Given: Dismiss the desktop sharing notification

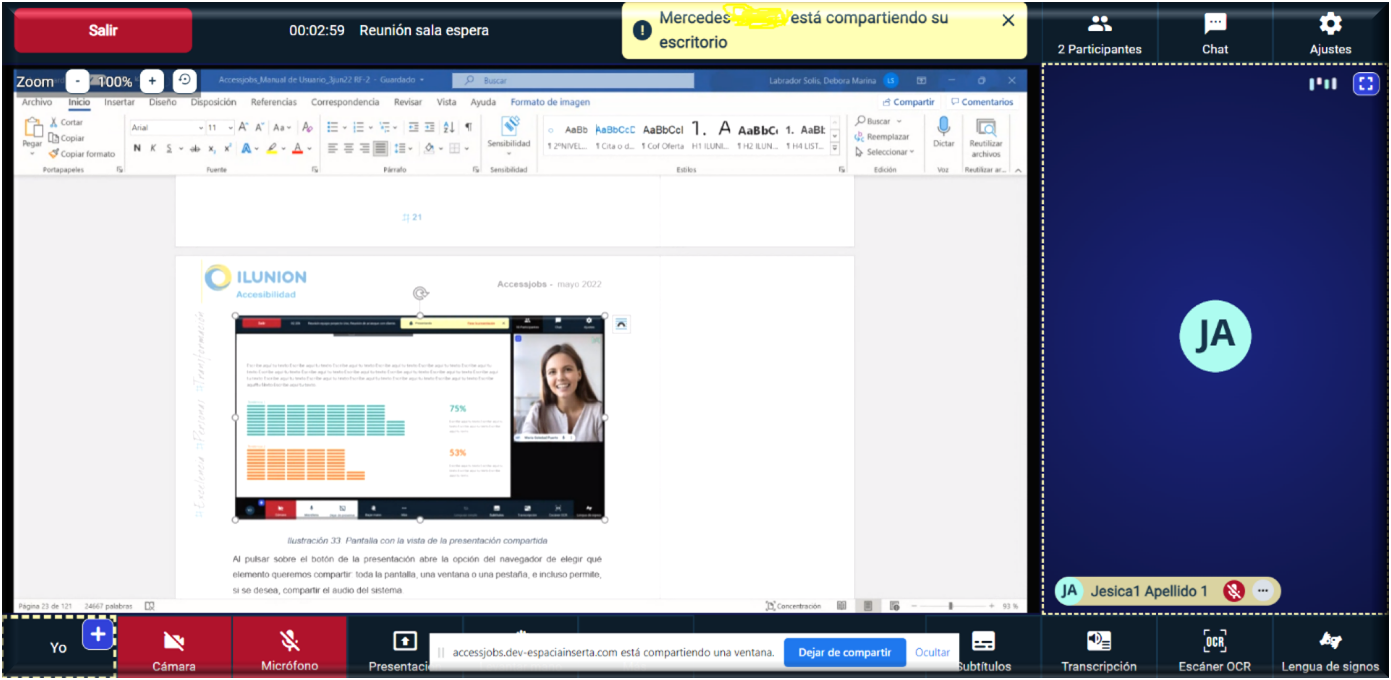Looking at the screenshot, I should [x=1008, y=20].
